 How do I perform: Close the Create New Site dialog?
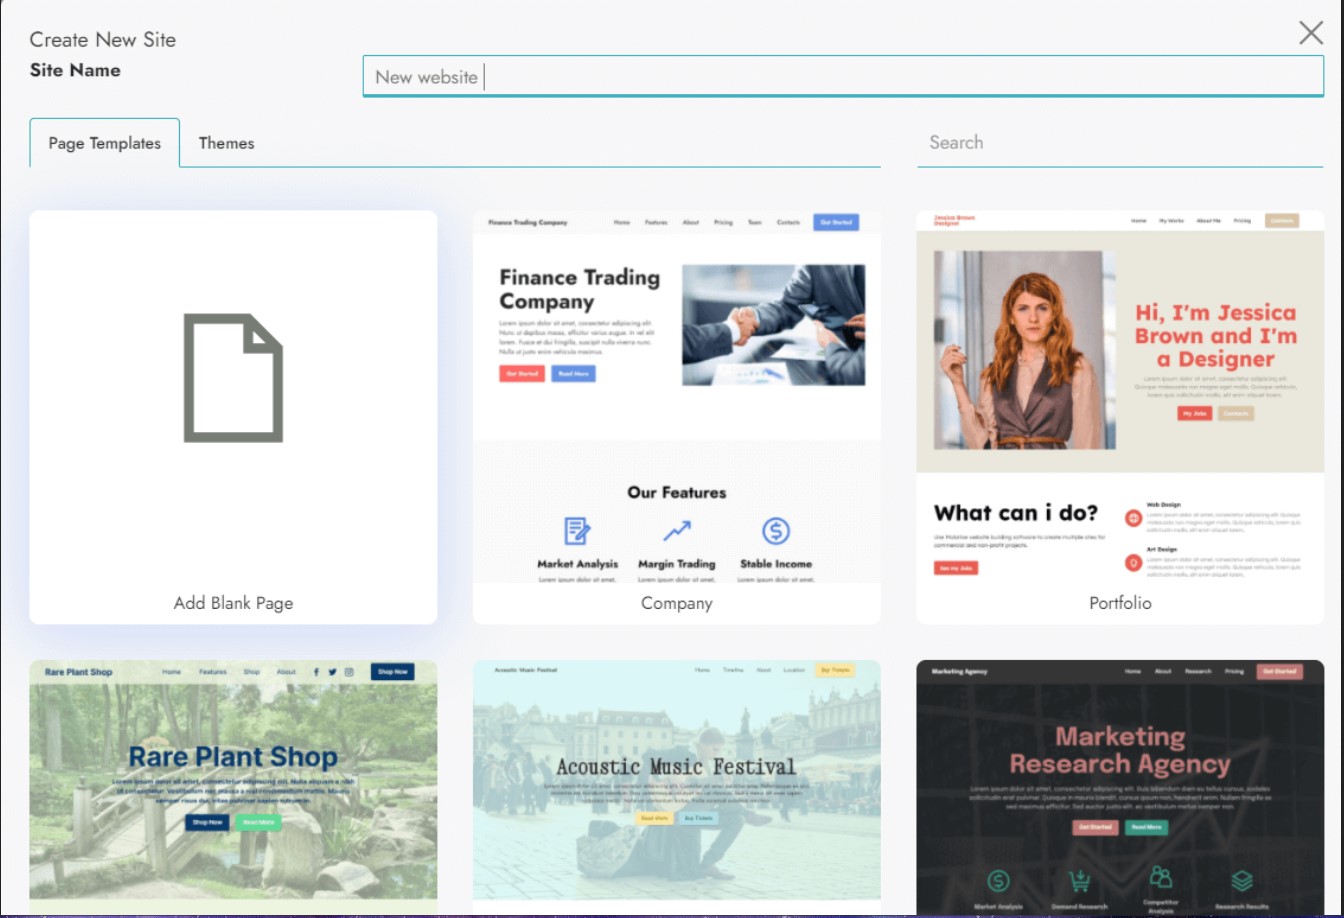1310,33
